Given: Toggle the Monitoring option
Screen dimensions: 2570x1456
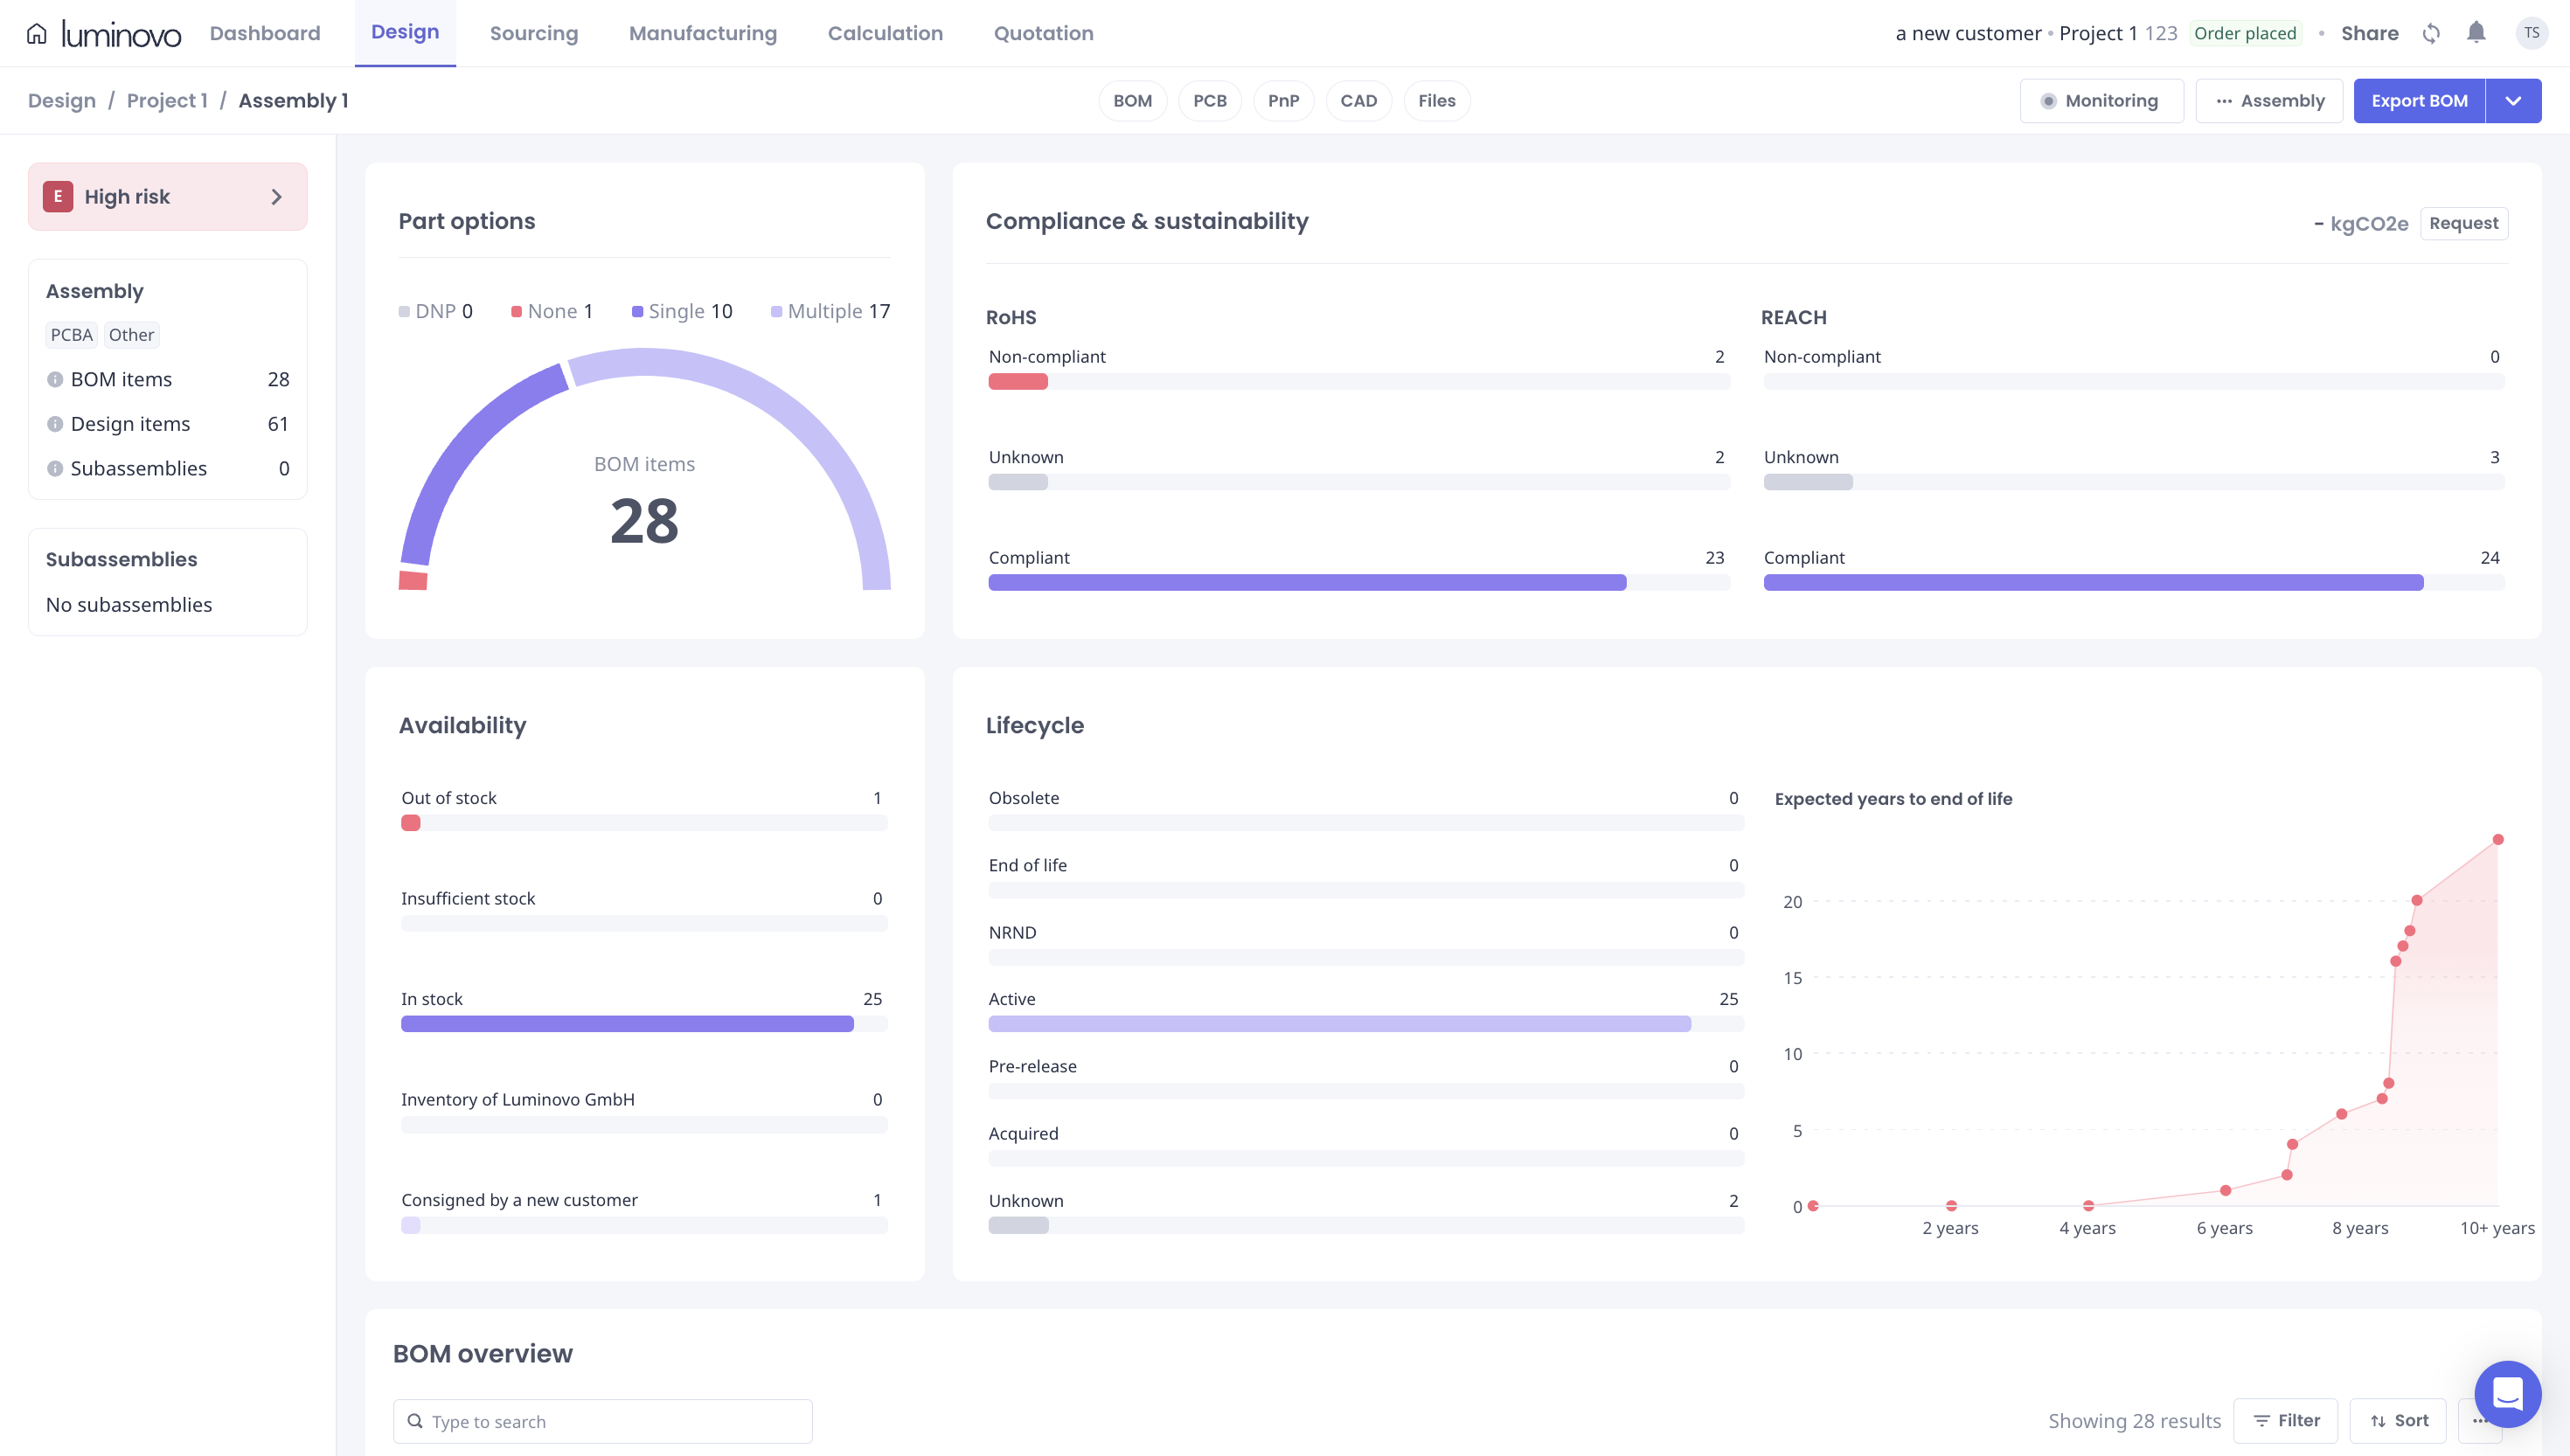Looking at the screenshot, I should pyautogui.click(x=2101, y=100).
